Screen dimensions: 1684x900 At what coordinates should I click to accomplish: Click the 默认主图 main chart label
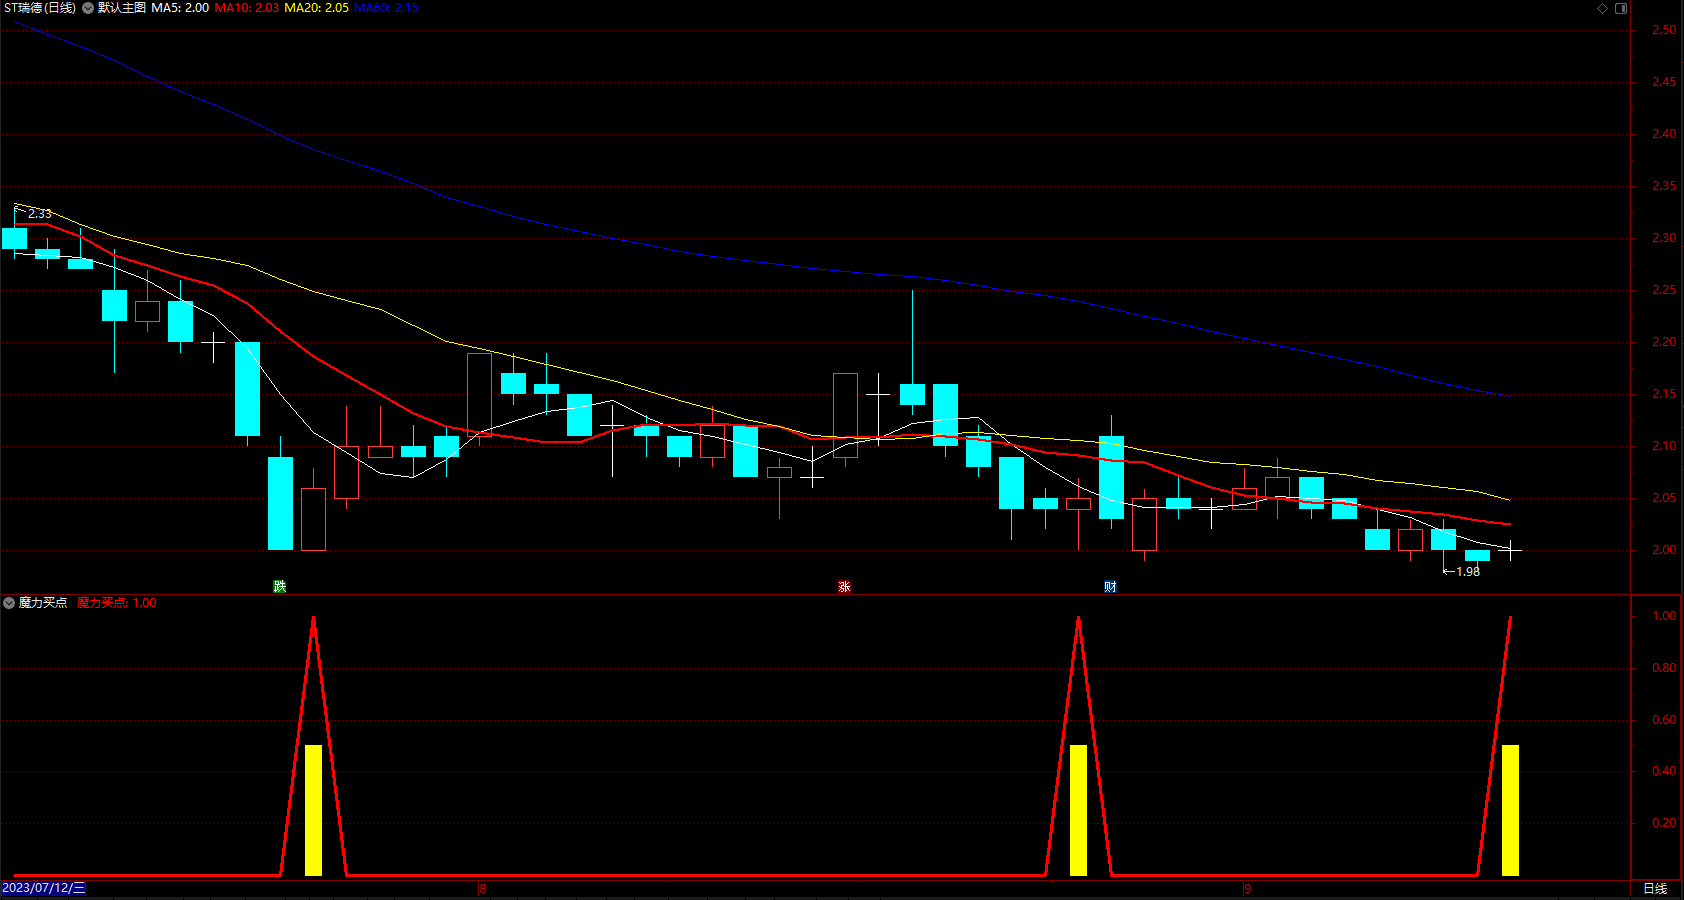point(122,8)
